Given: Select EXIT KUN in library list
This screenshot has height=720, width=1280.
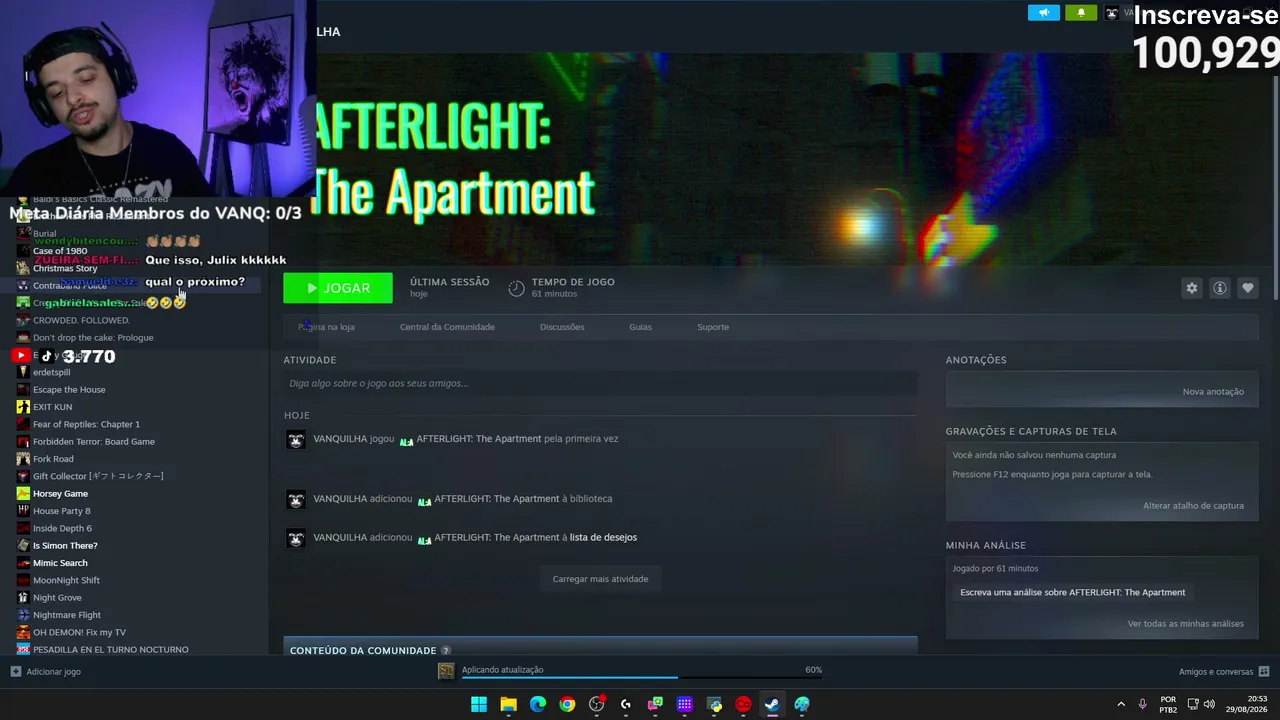Looking at the screenshot, I should click(52, 407).
